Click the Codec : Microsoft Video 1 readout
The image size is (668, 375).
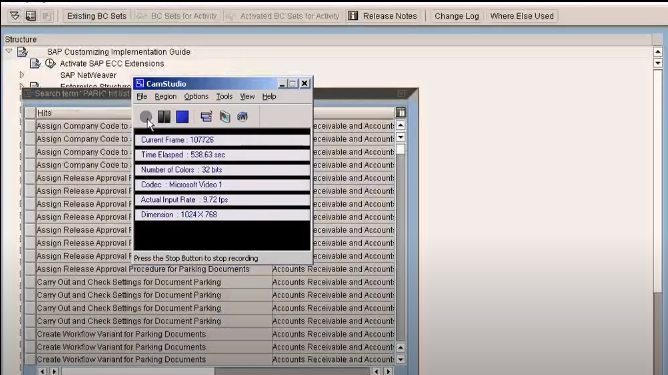[x=222, y=185]
